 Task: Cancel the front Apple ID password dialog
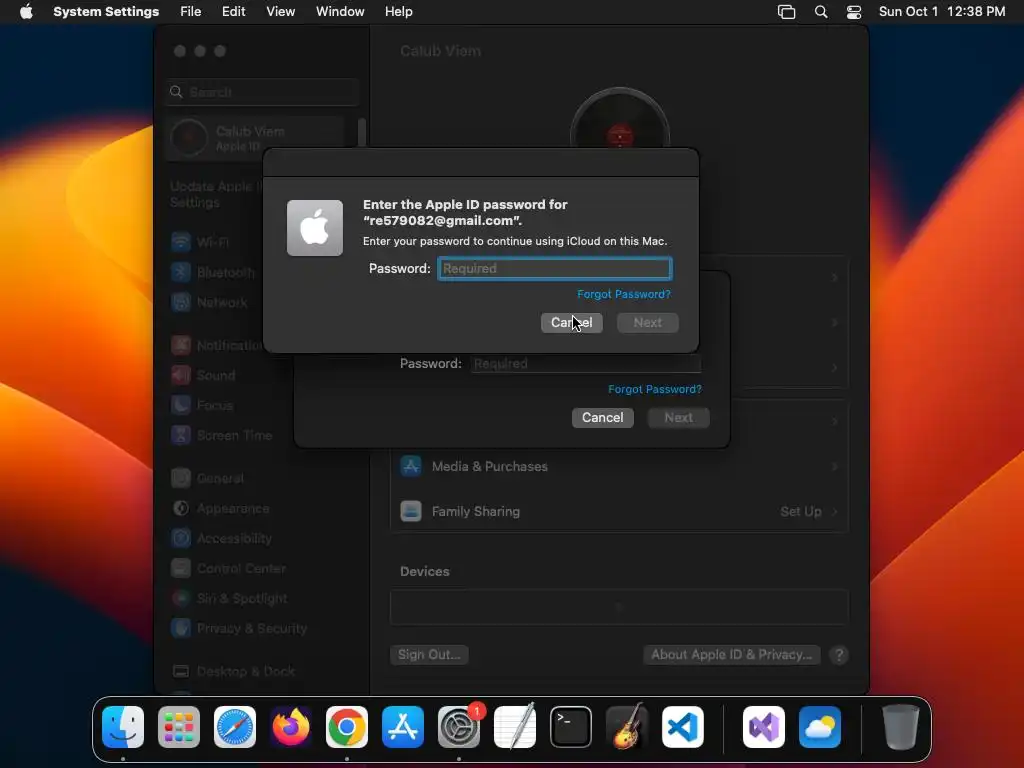[x=571, y=323]
